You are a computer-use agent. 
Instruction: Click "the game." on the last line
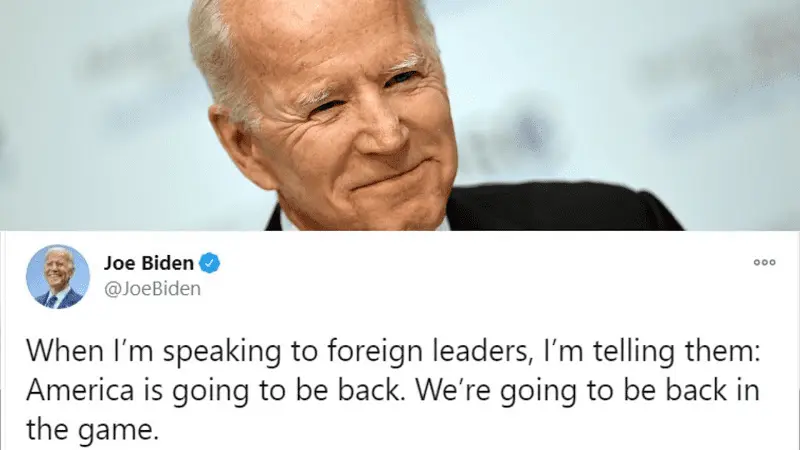[x=92, y=431]
